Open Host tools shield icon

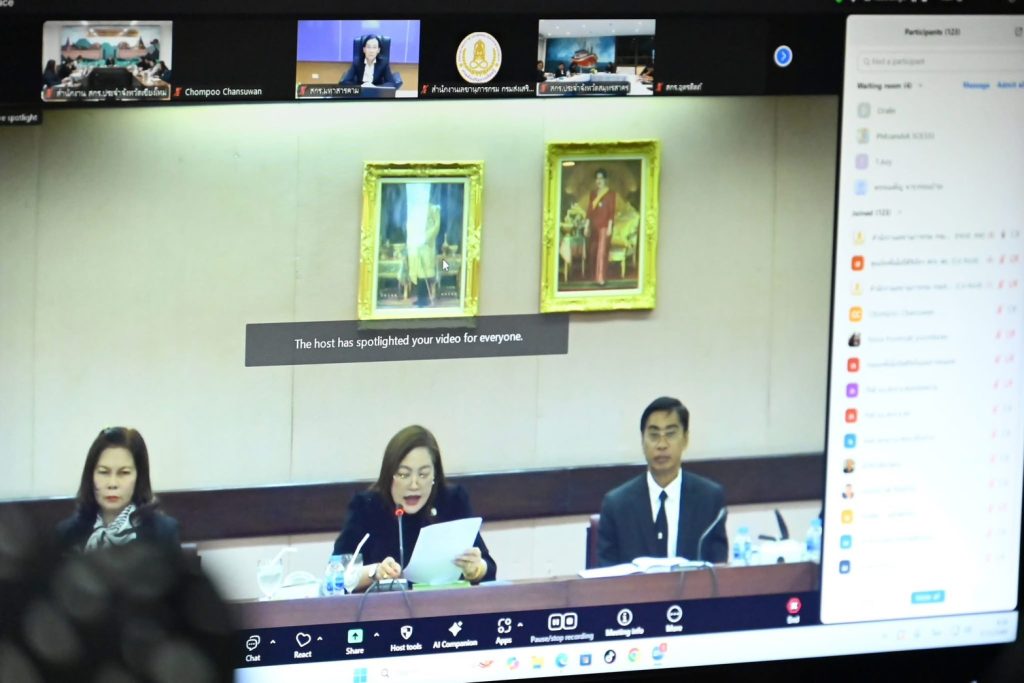pyautogui.click(x=406, y=634)
